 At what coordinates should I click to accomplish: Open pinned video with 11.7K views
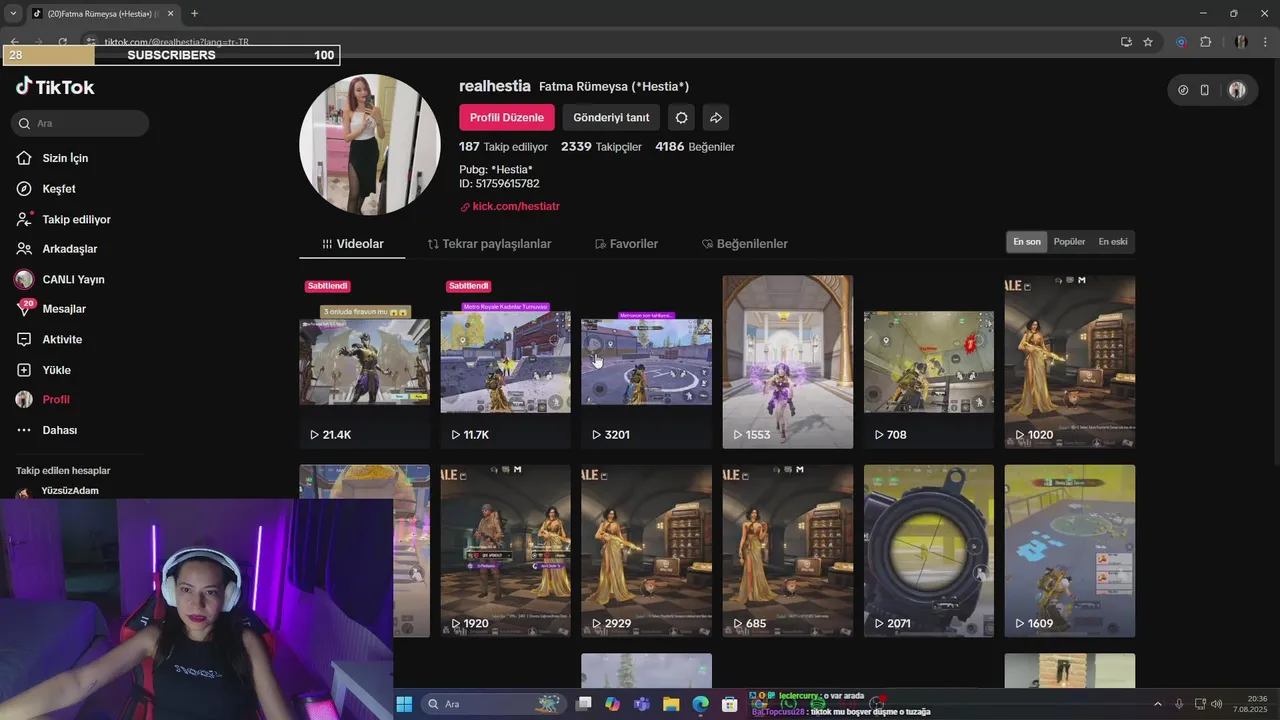tap(506, 362)
